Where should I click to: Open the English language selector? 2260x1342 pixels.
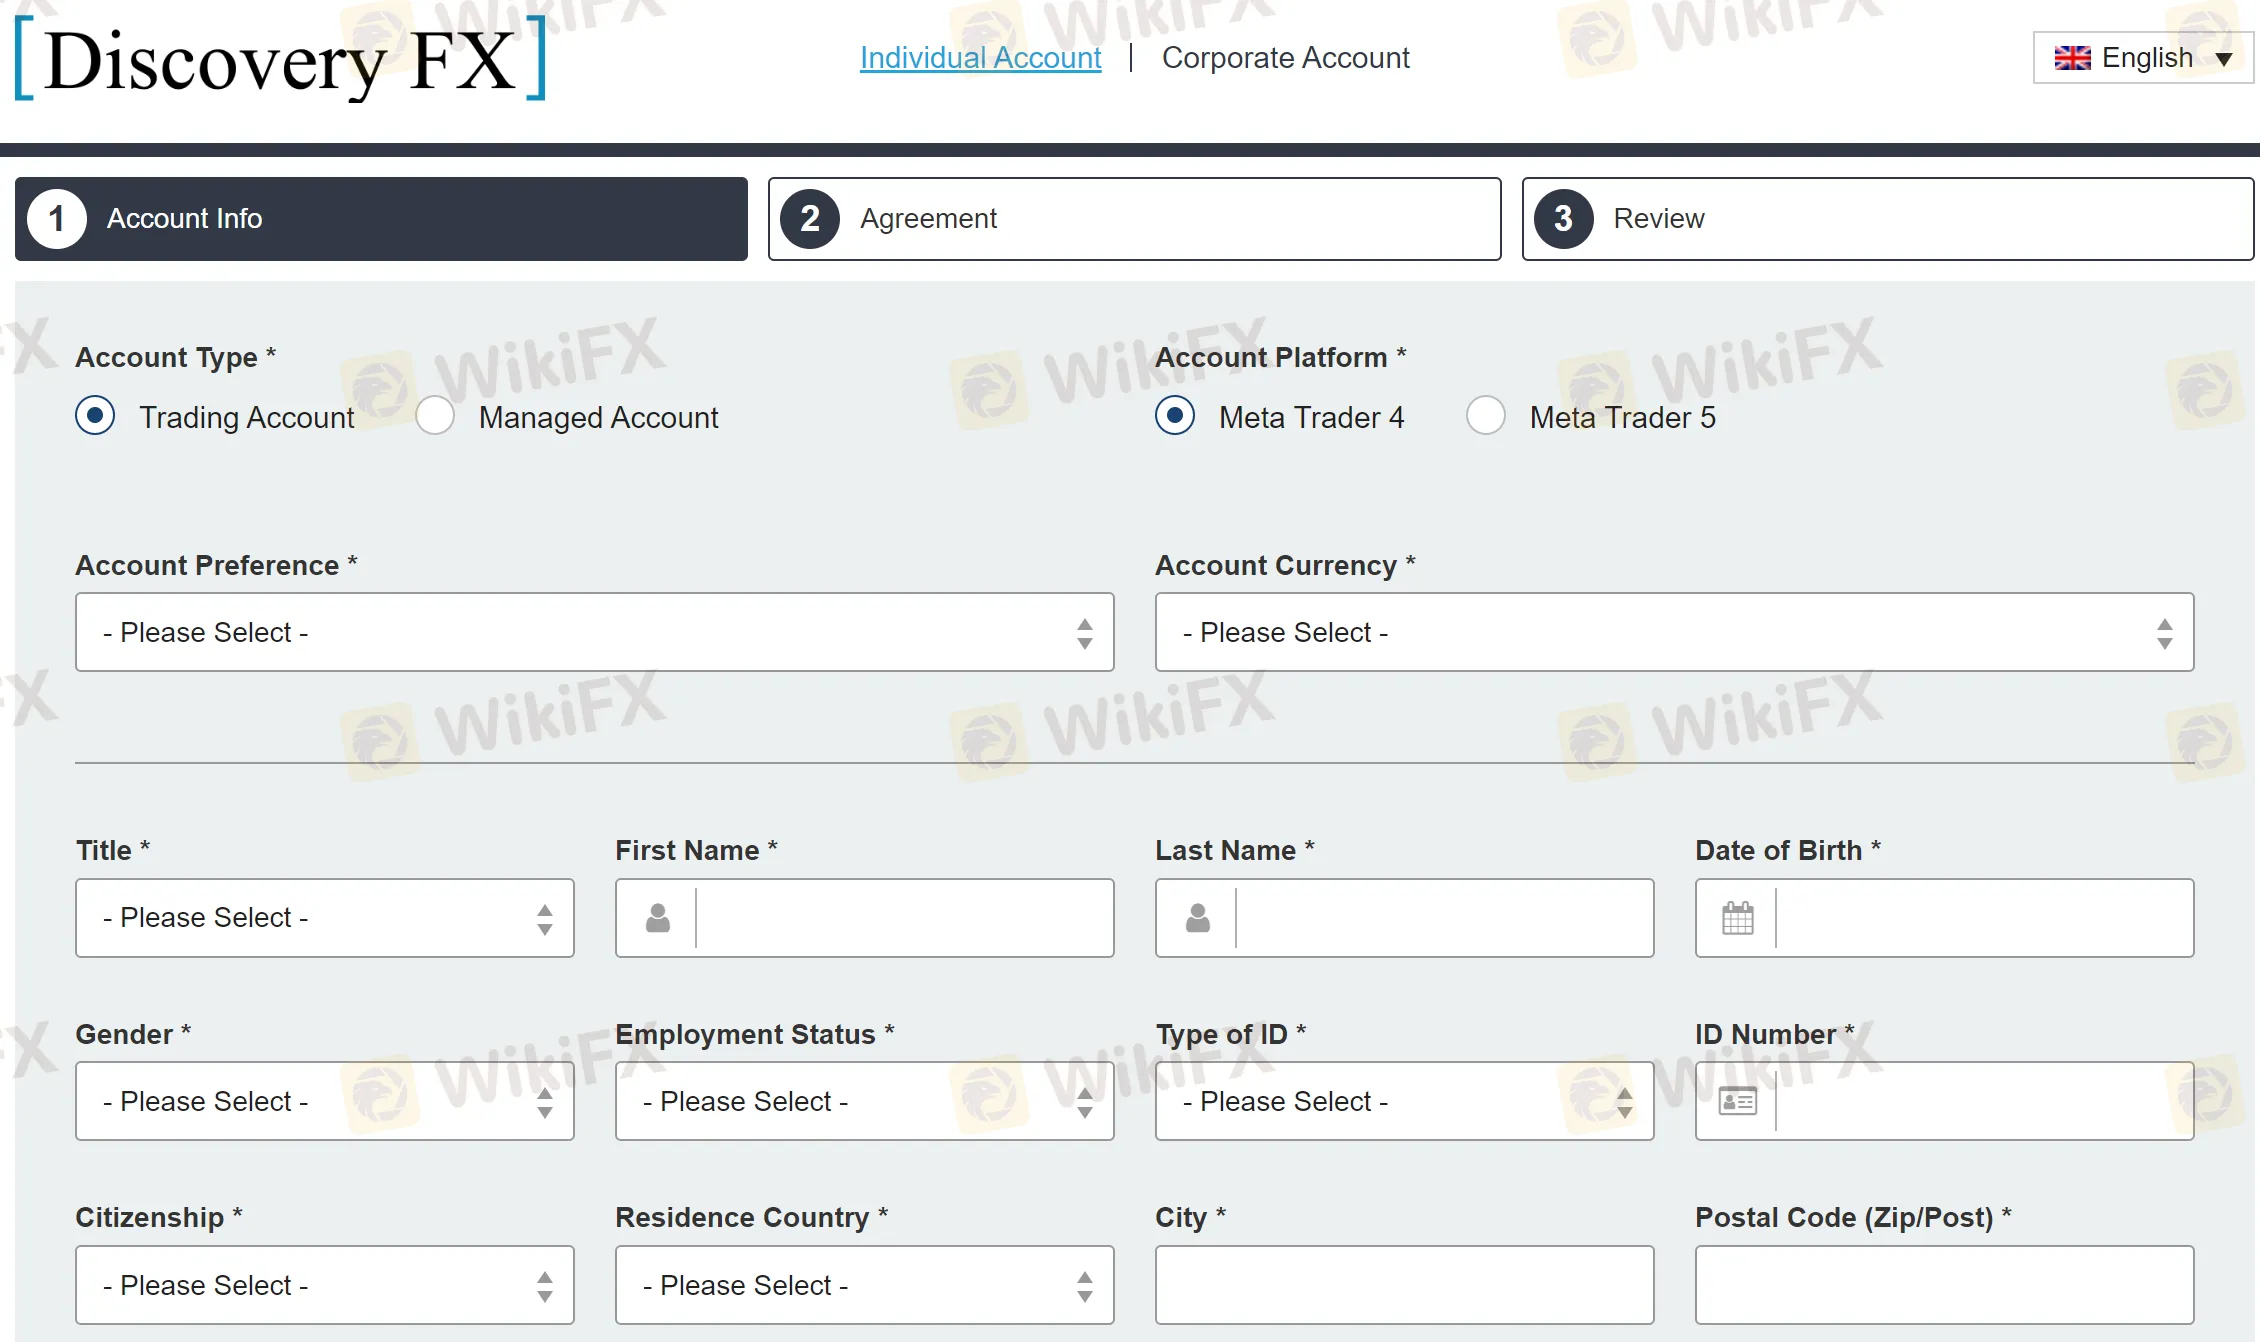click(x=2142, y=58)
